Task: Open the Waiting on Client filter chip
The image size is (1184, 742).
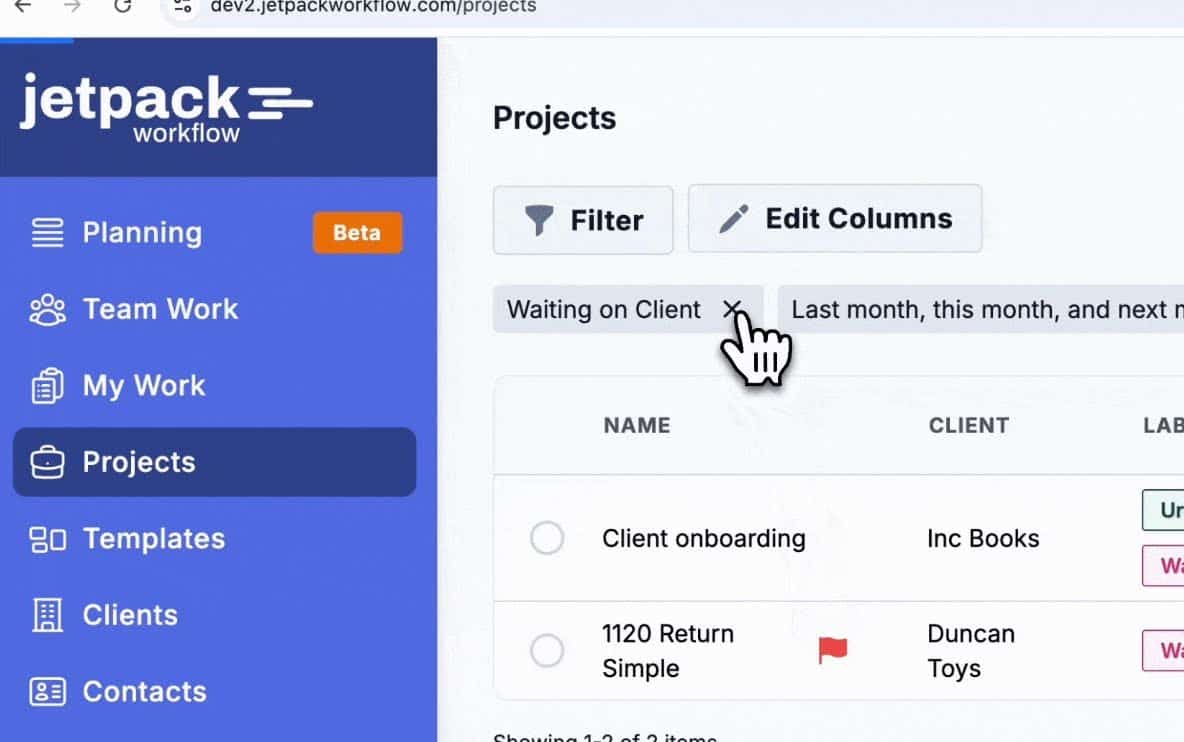Action: pyautogui.click(x=603, y=310)
